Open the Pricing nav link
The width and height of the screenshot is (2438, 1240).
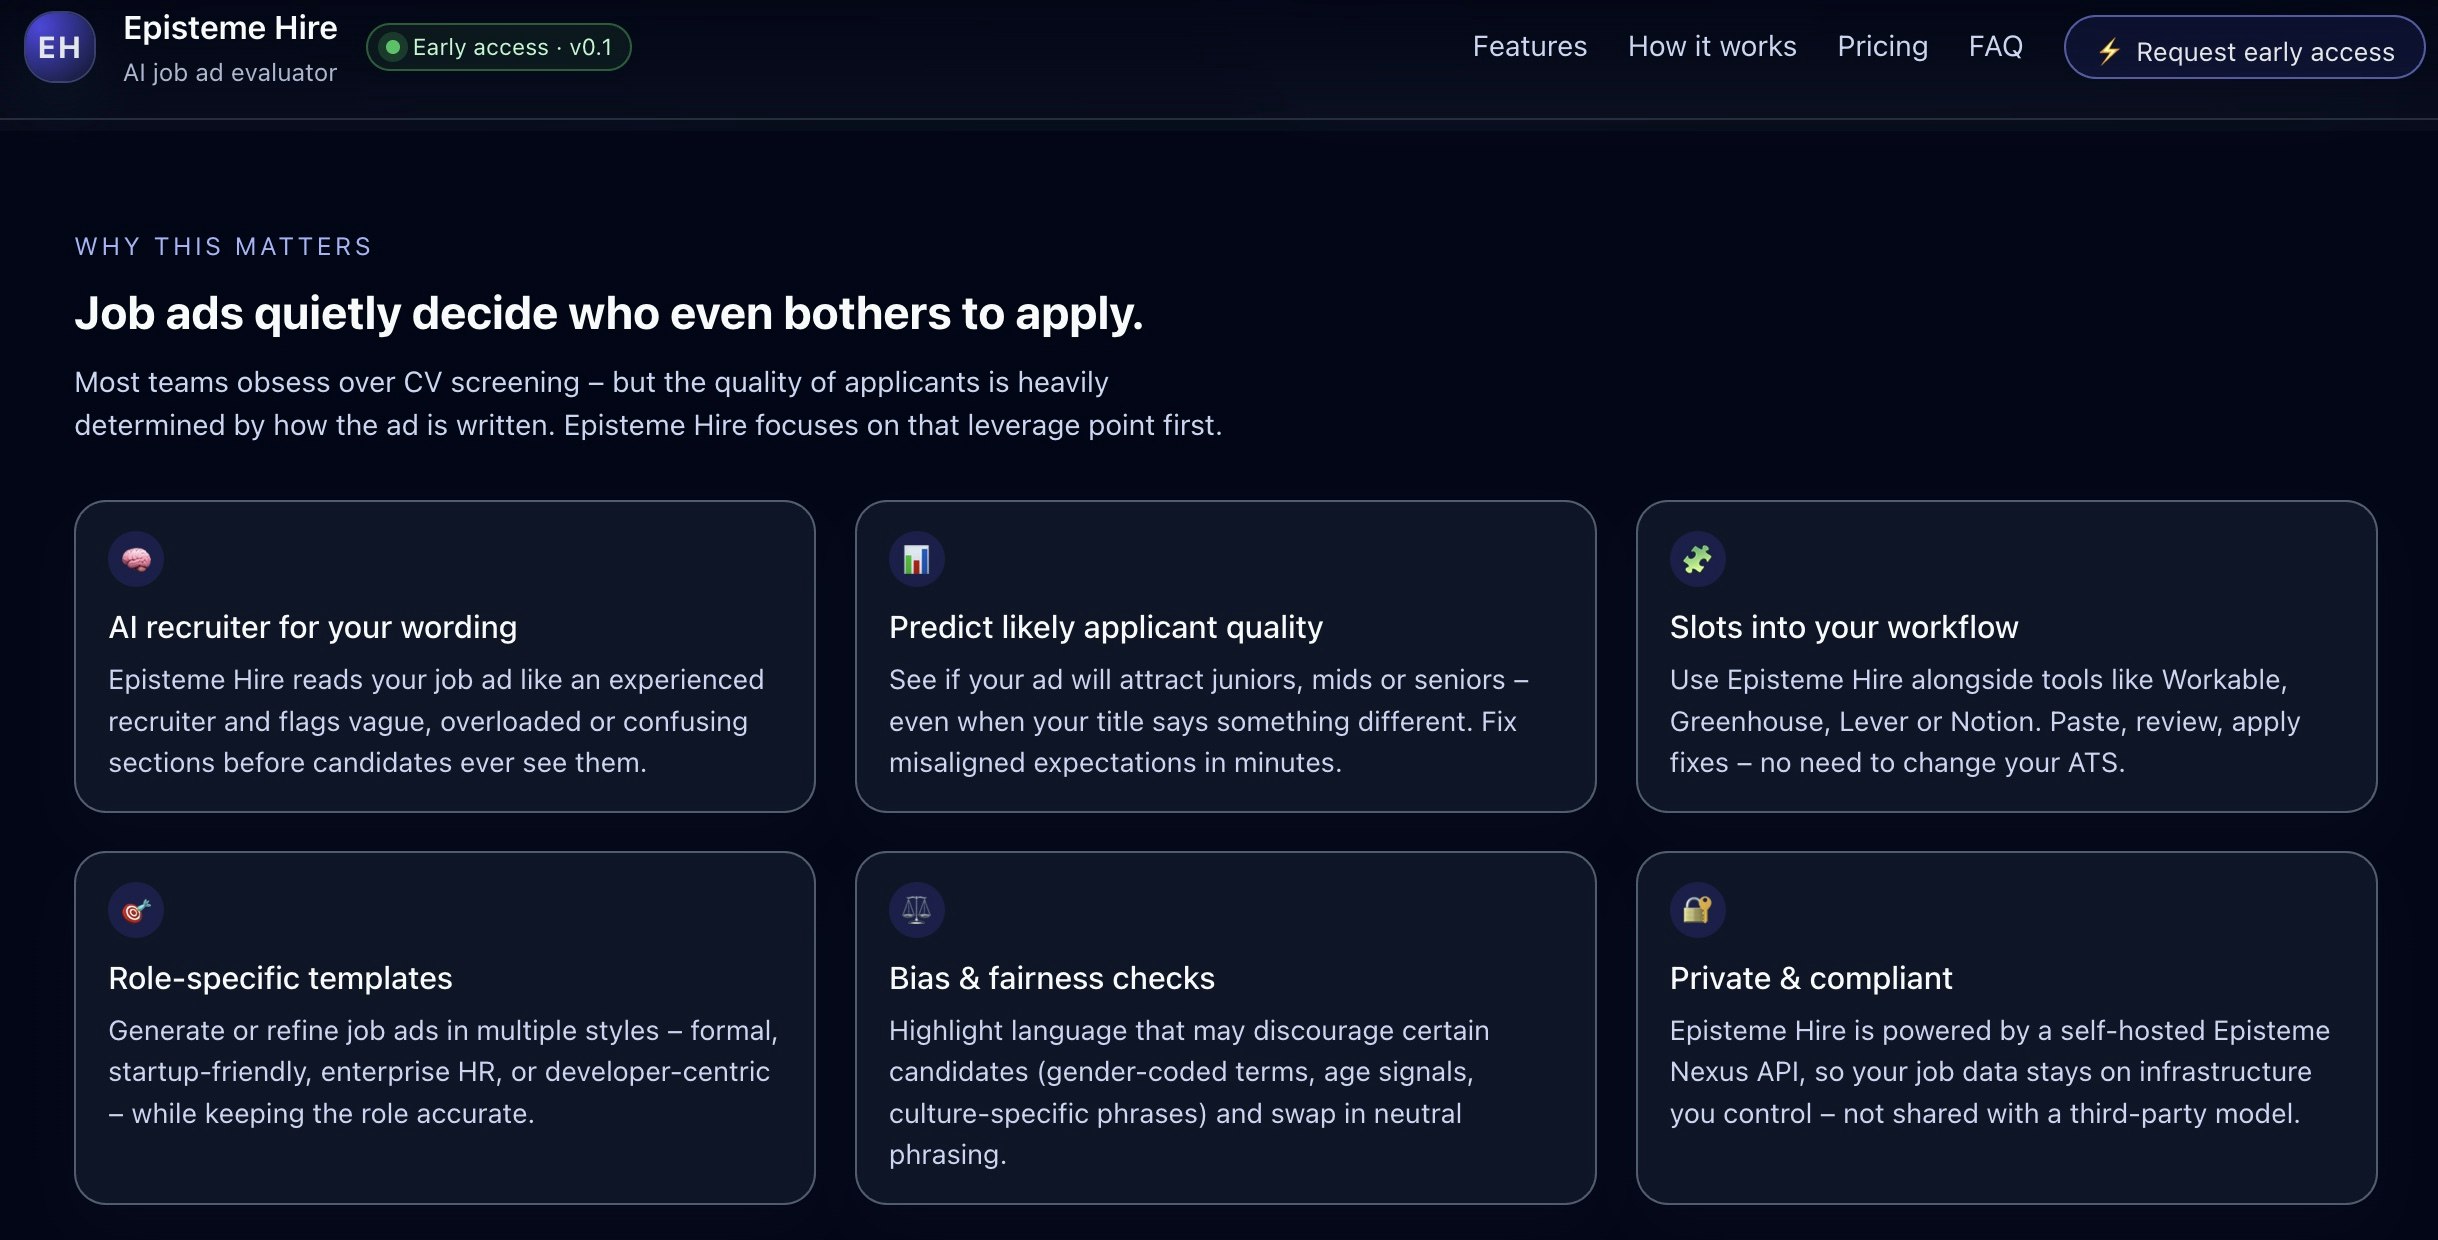coord(1882,46)
